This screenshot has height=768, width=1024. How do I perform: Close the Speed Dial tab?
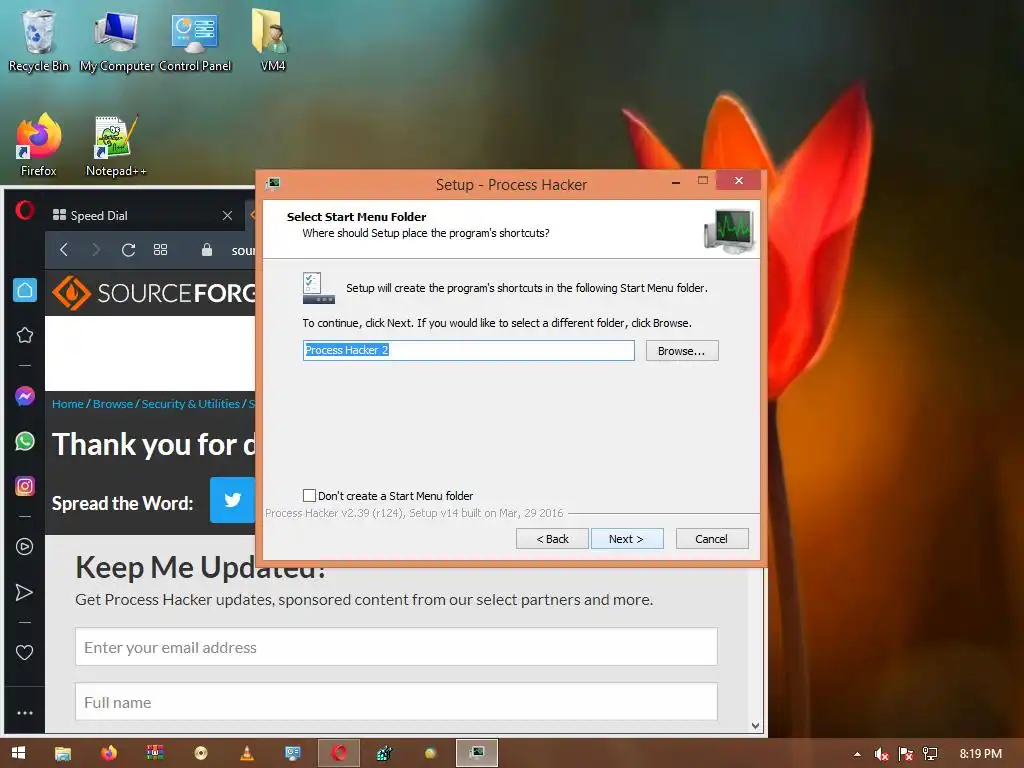[x=227, y=216]
